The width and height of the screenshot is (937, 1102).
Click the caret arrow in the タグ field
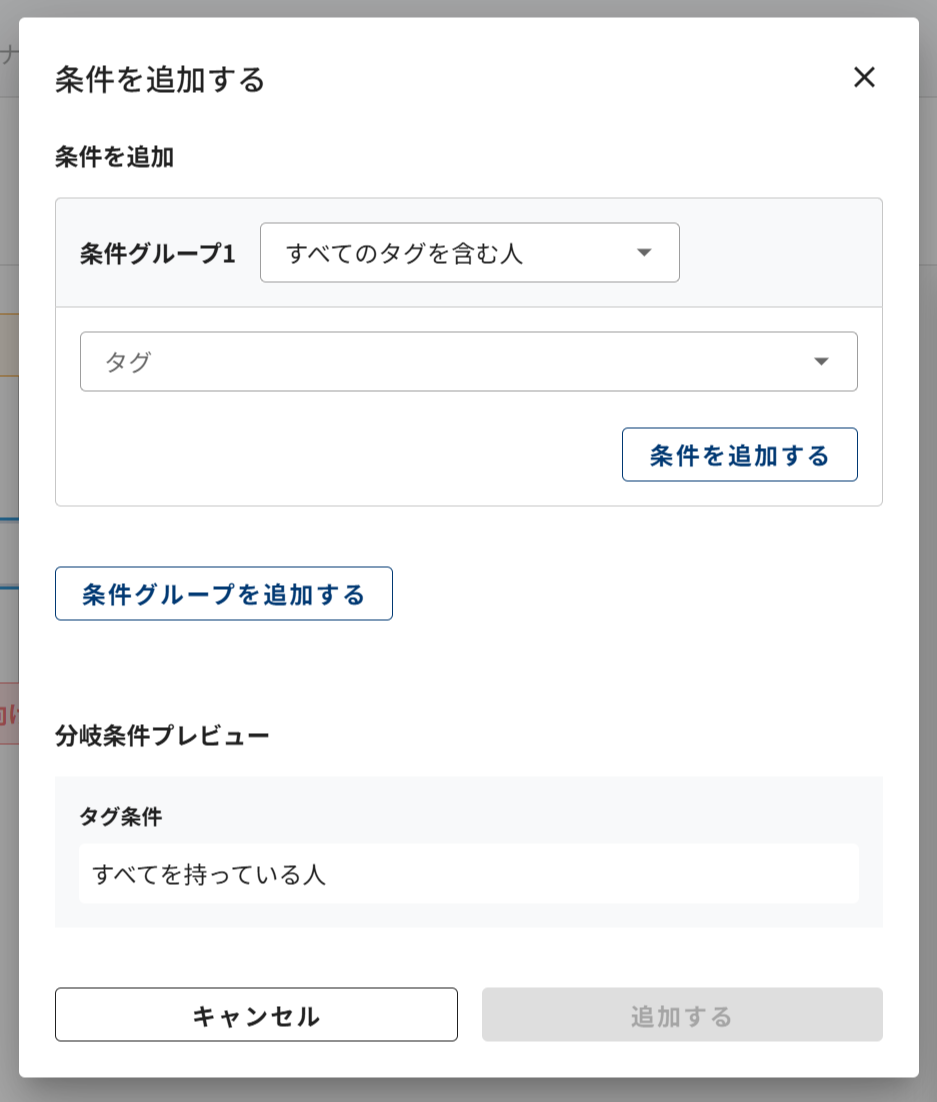pyautogui.click(x=821, y=362)
